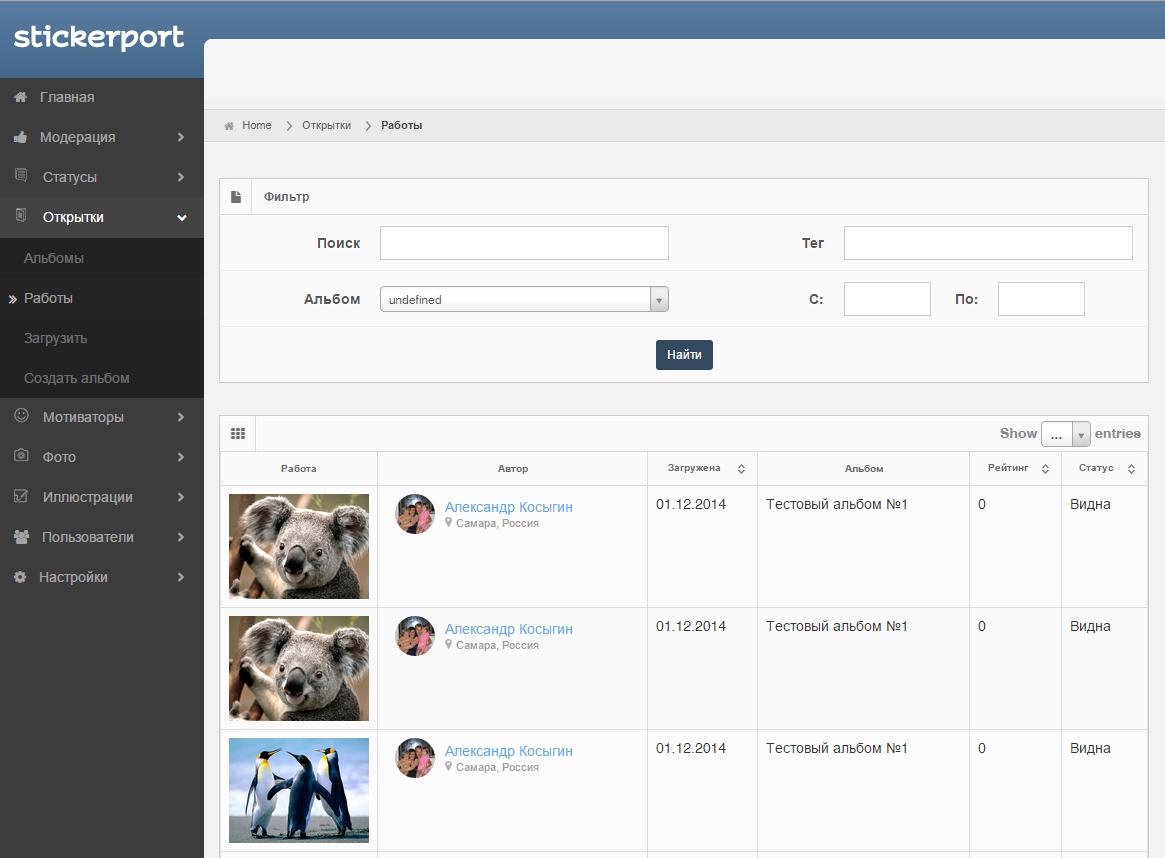Click the camera icon beside Фото
The height and width of the screenshot is (858, 1165).
tap(21, 456)
